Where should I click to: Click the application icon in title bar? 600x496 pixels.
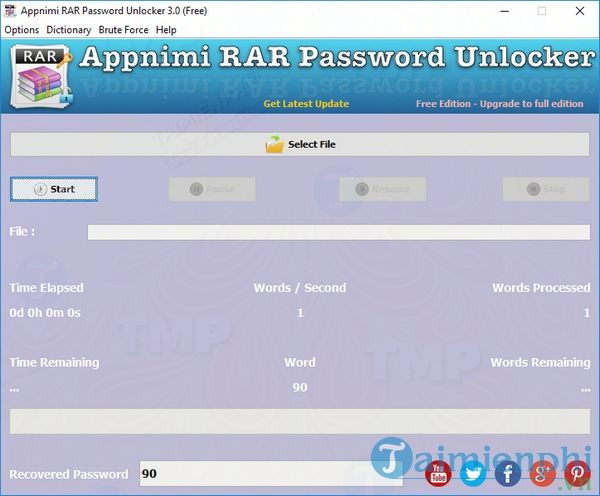tap(10, 11)
